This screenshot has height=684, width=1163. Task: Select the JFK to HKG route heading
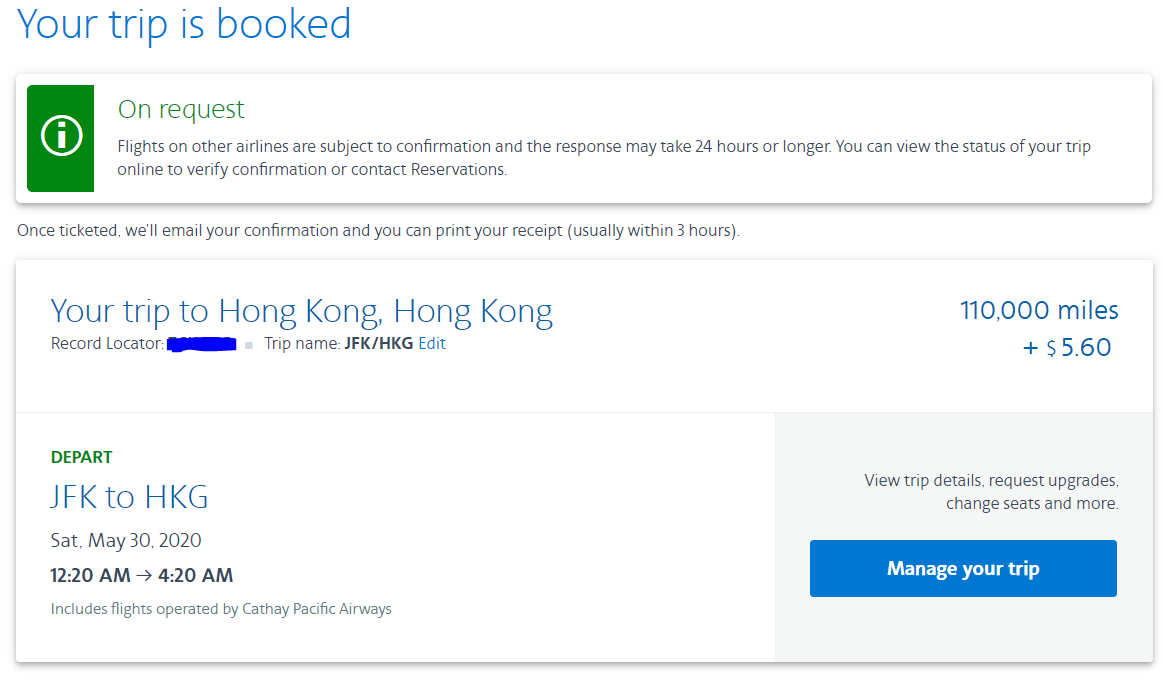tap(129, 497)
